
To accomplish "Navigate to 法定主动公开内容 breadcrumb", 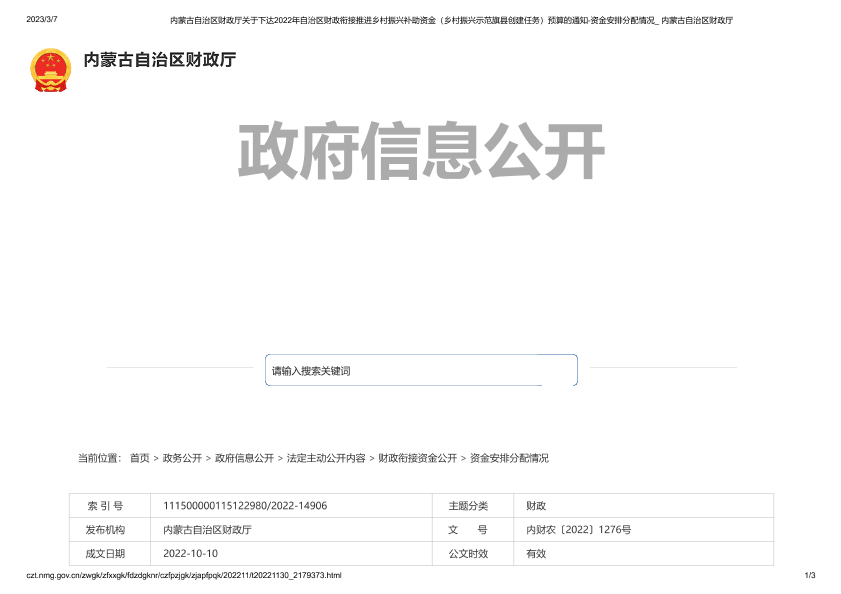I will (326, 458).
